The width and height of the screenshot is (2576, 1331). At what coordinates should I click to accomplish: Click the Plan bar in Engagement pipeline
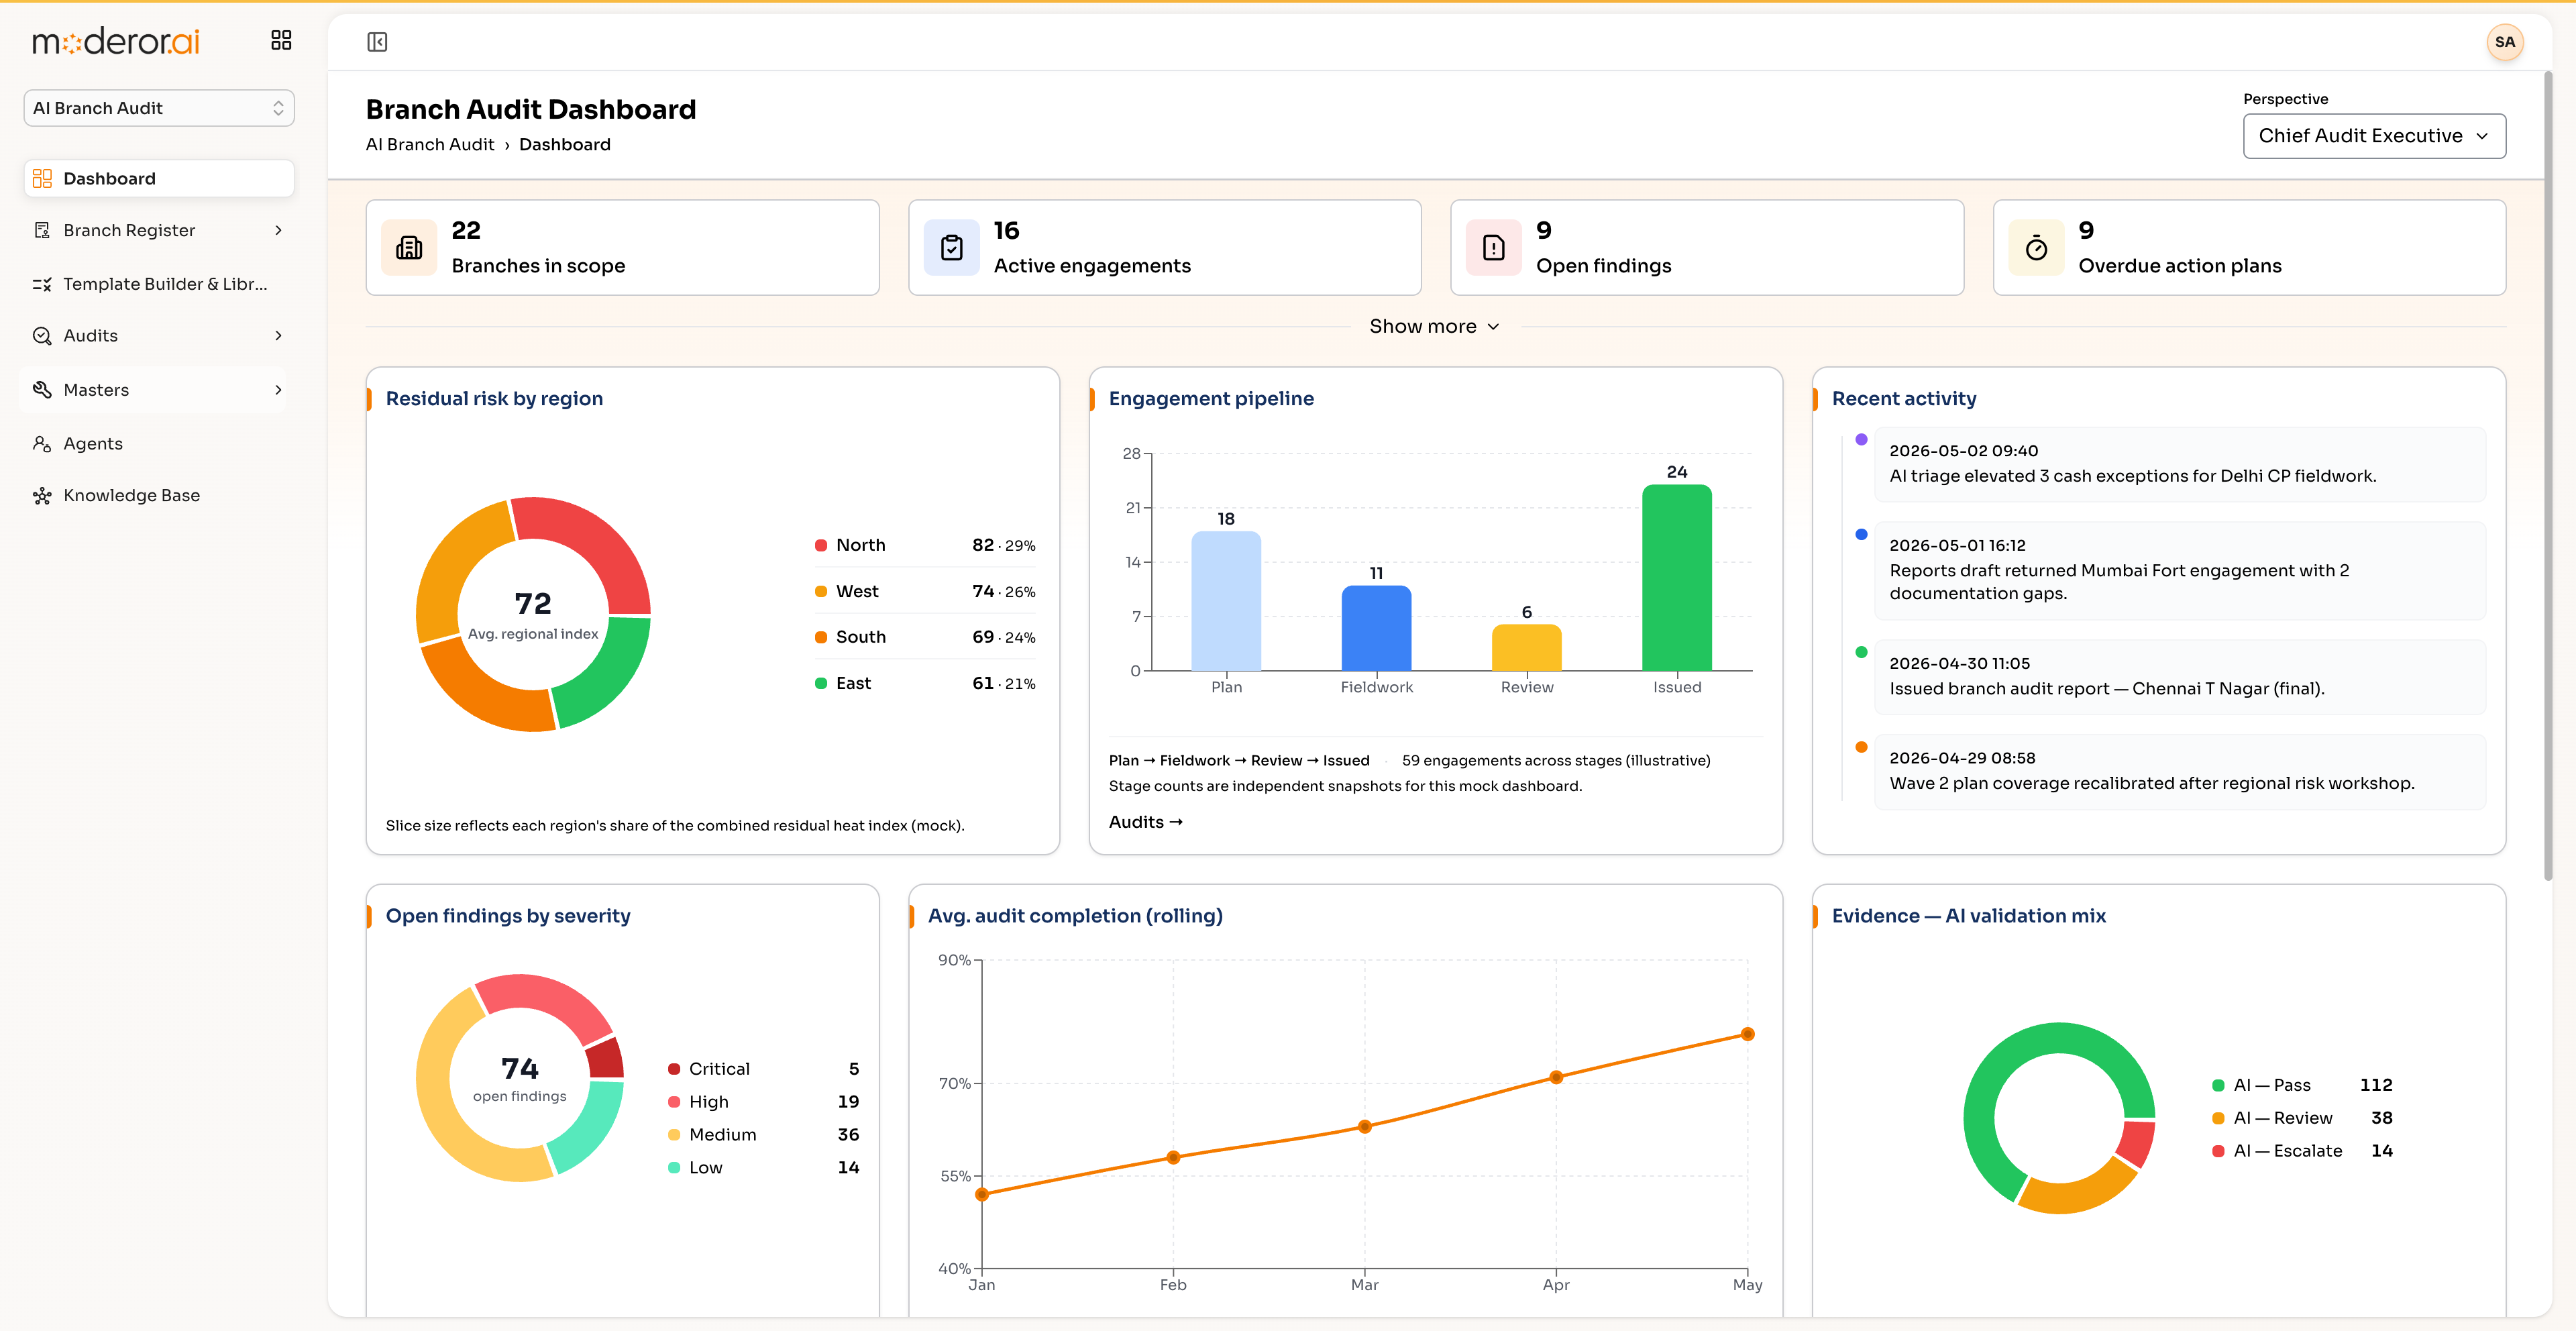pos(1226,601)
